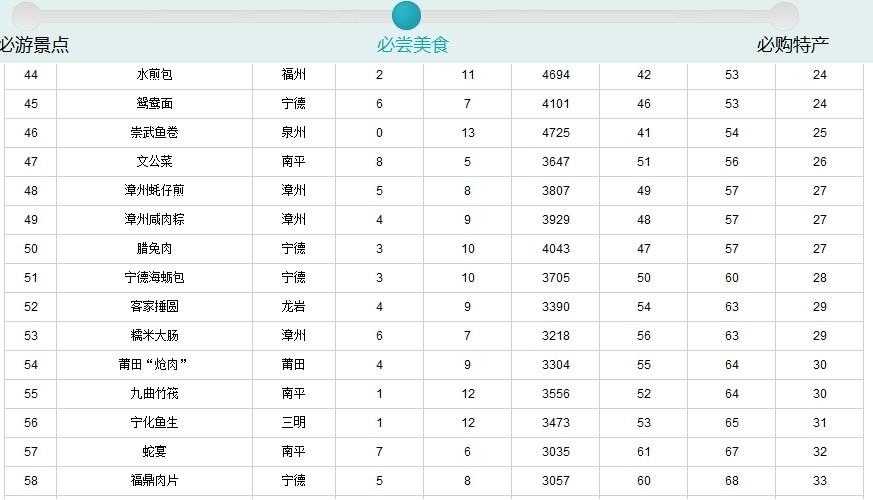Select the 九曲竹筏 entry in row 55
Image resolution: width=873 pixels, height=500 pixels.
[x=154, y=394]
